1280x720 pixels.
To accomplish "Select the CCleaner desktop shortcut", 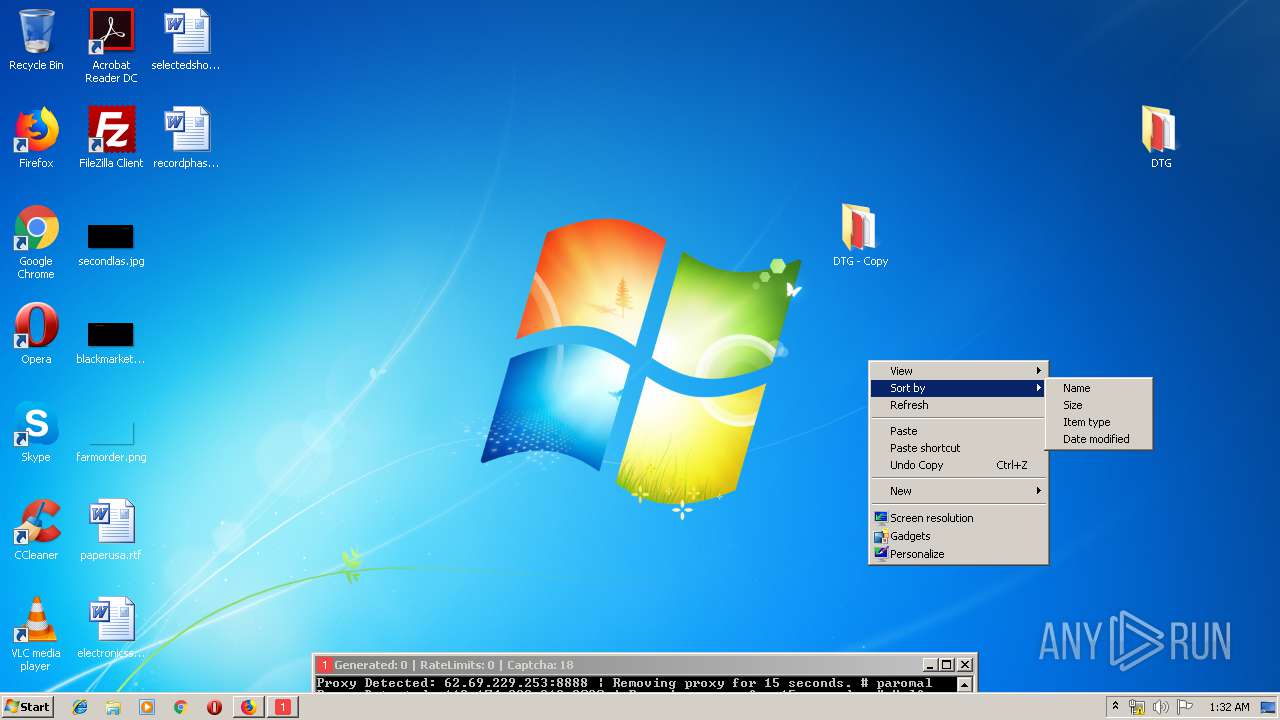I will tap(36, 530).
